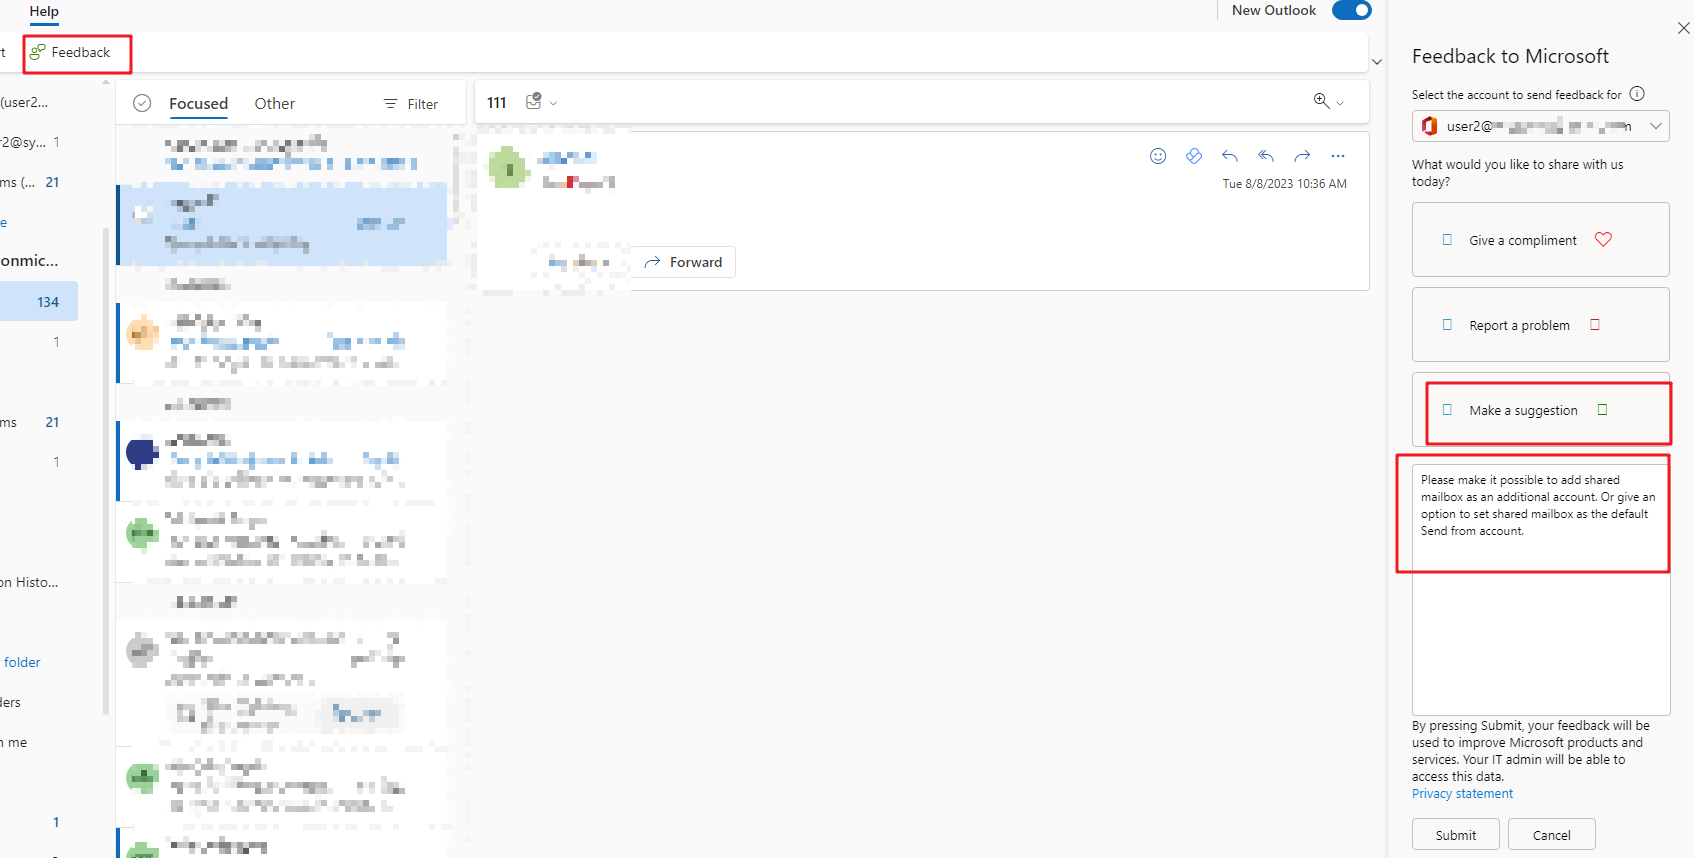Click the folder pane vertical scrollbar

[x=106, y=470]
